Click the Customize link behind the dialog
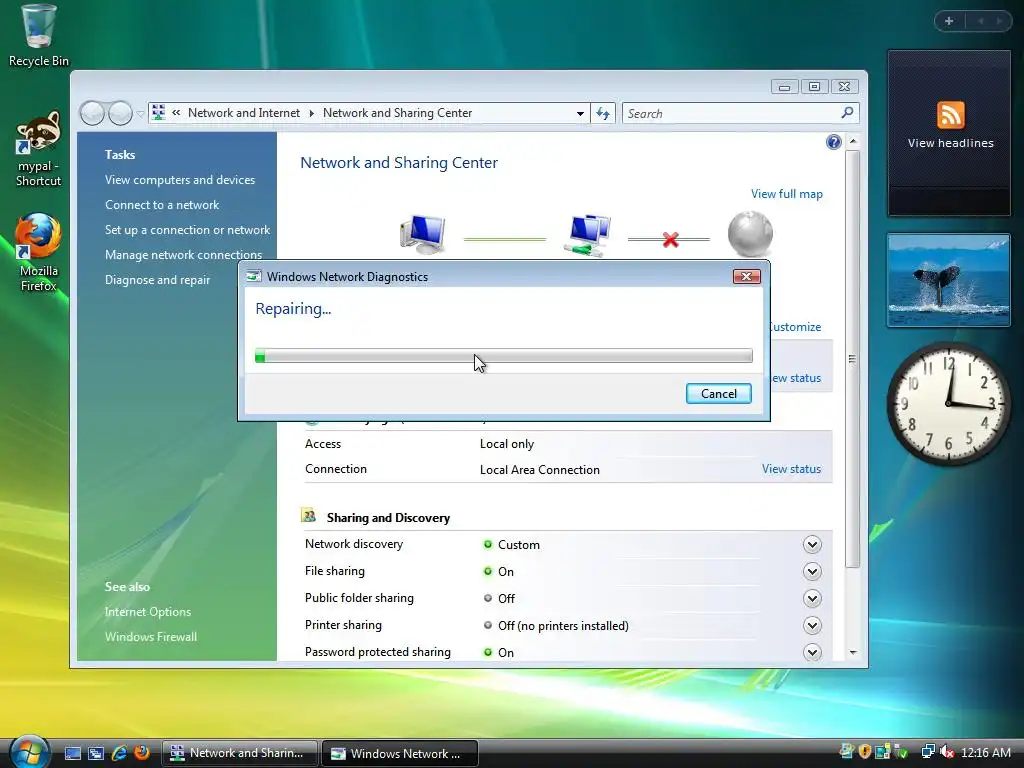The image size is (1024, 768). point(796,327)
